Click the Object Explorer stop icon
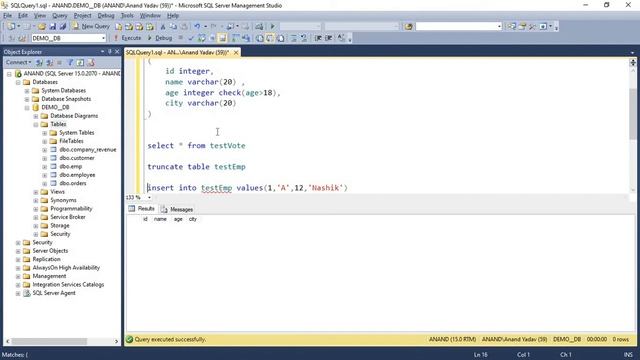The height and width of the screenshot is (360, 640). pyautogui.click(x=59, y=62)
